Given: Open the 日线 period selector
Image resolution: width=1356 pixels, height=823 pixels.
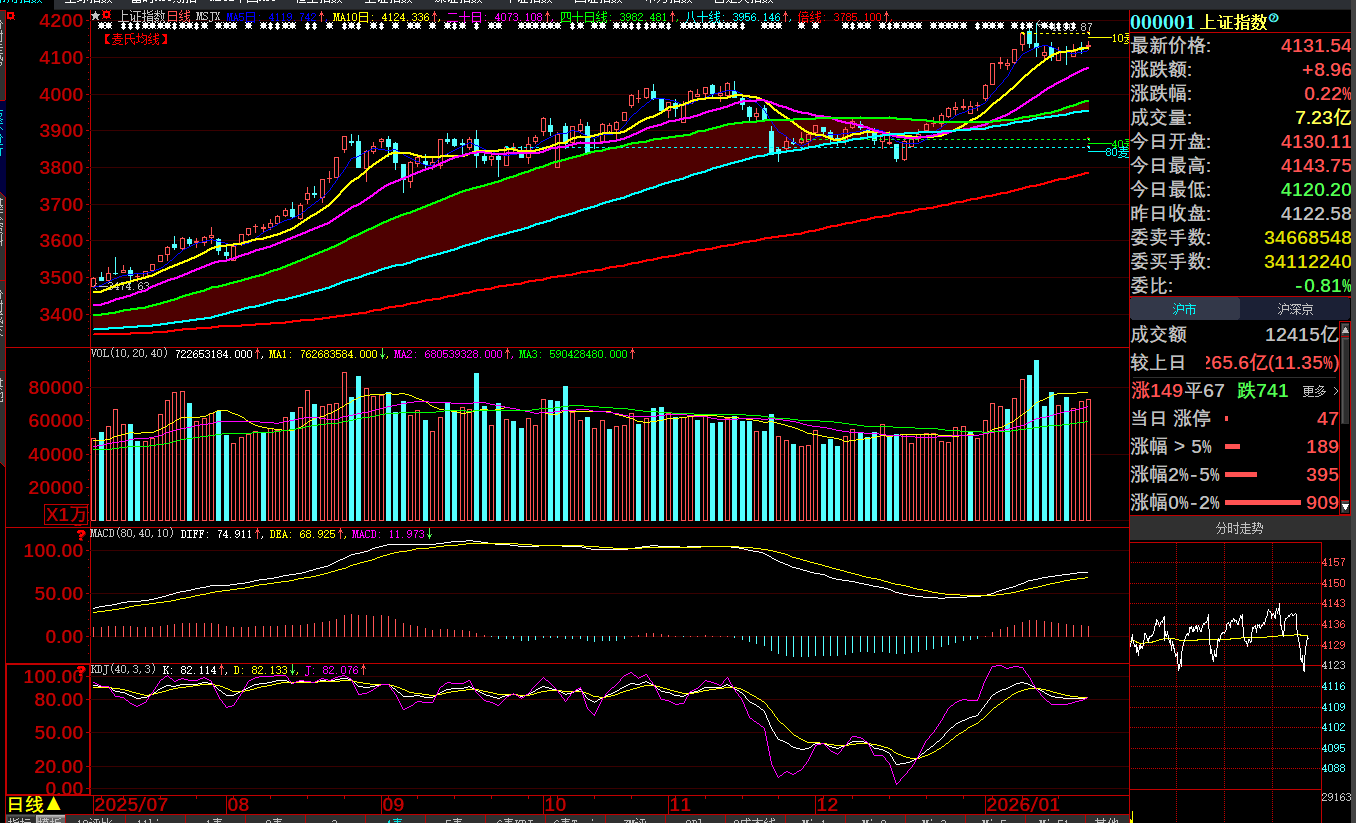Looking at the screenshot, I should click(x=34, y=804).
